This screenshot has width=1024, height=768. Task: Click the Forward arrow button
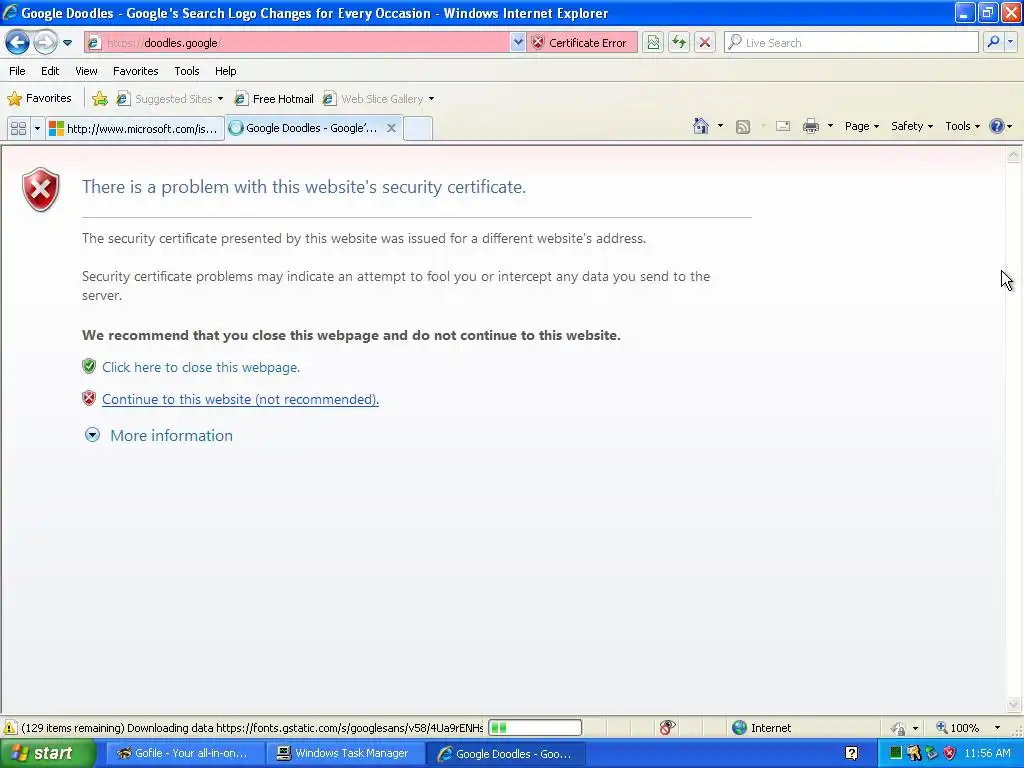45,42
